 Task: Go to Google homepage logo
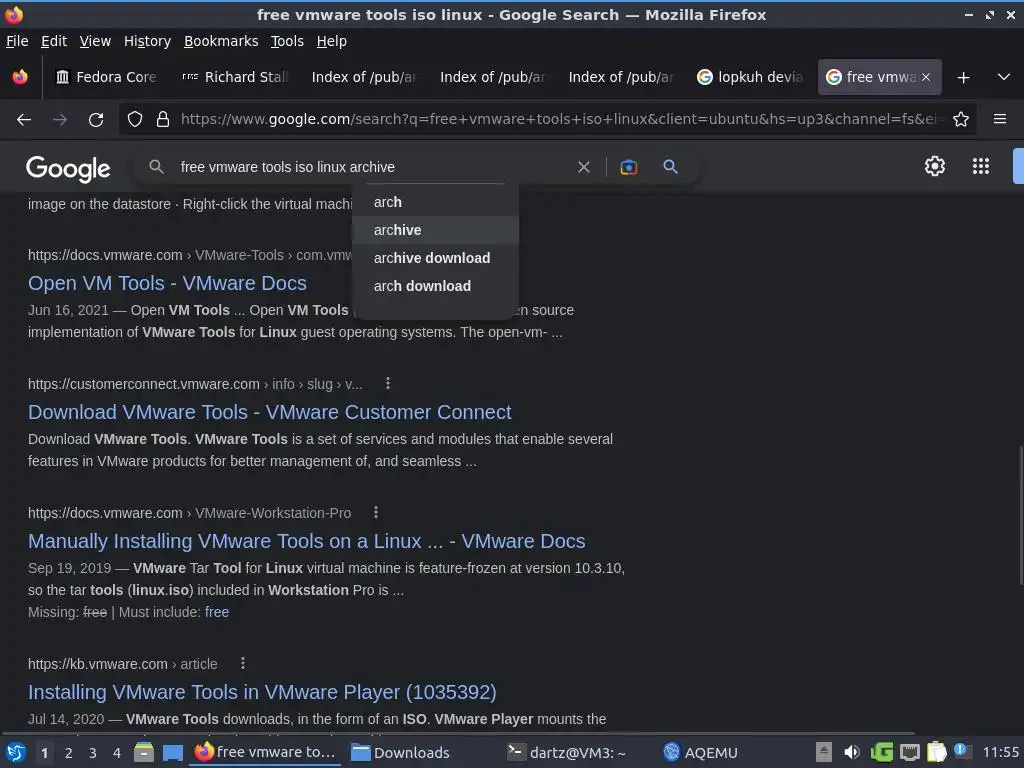tap(68, 168)
